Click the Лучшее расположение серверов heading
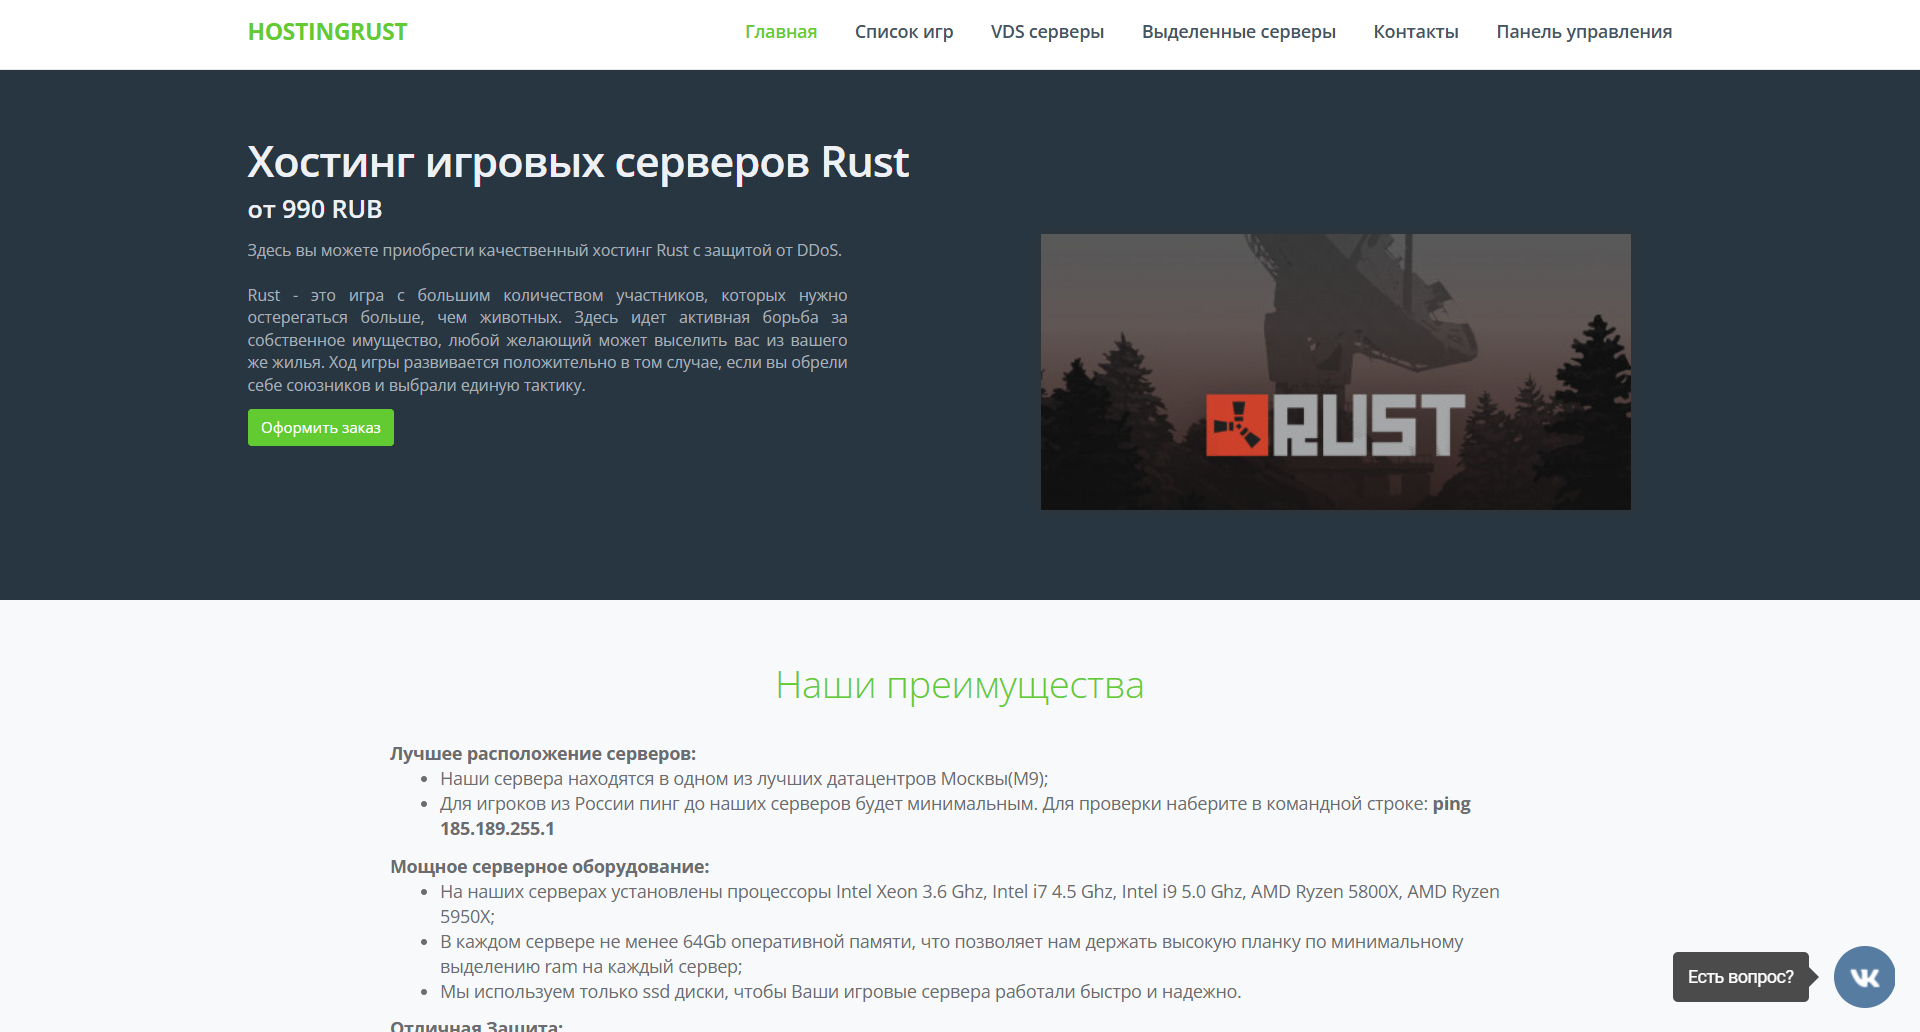 tap(542, 754)
